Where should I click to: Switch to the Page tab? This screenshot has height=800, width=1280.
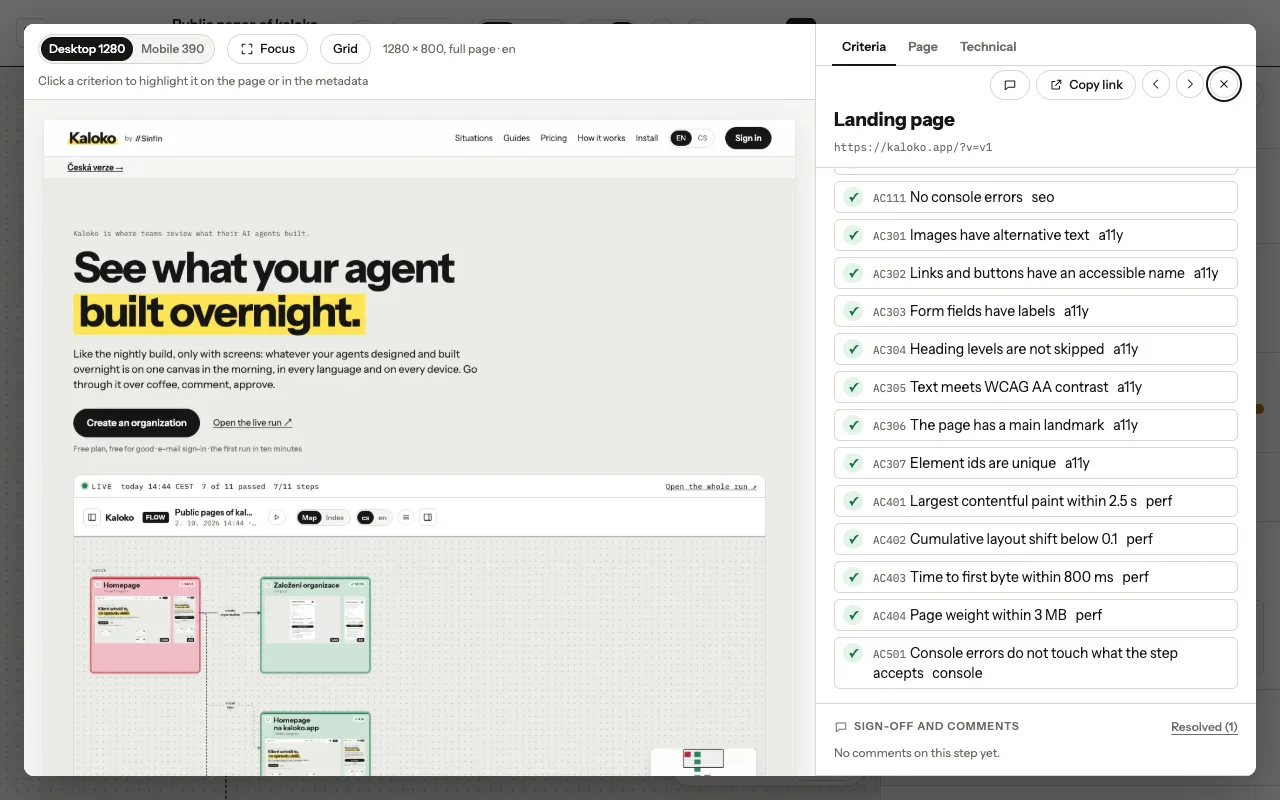[923, 47]
